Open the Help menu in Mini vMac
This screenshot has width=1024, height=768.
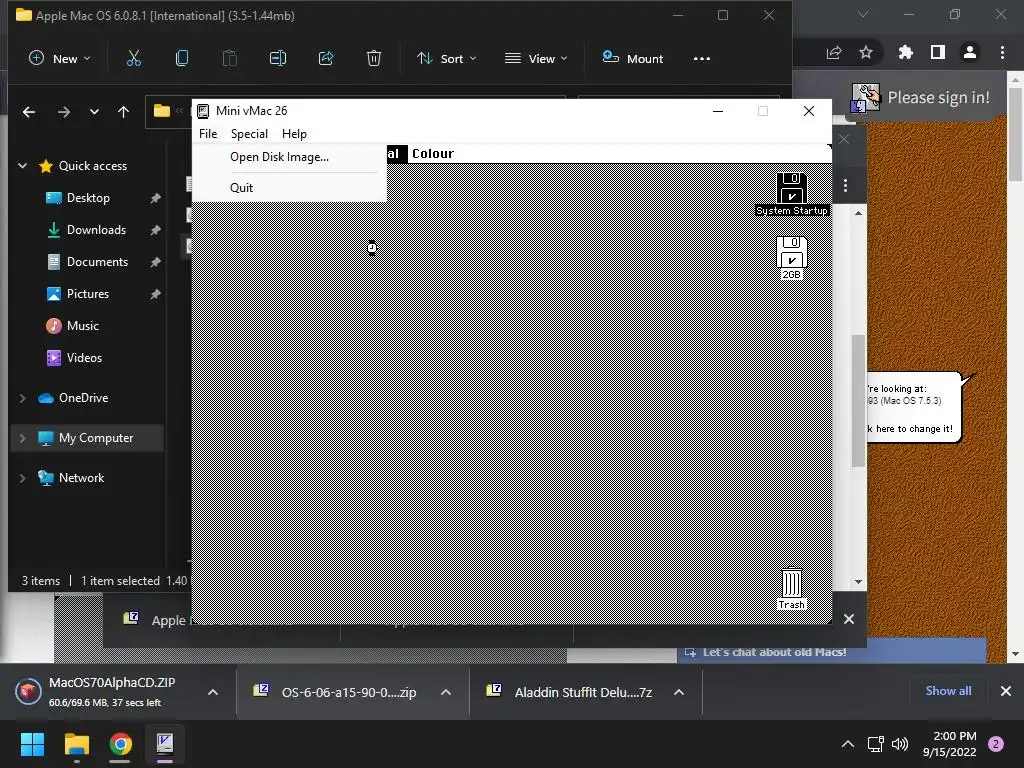pyautogui.click(x=294, y=134)
